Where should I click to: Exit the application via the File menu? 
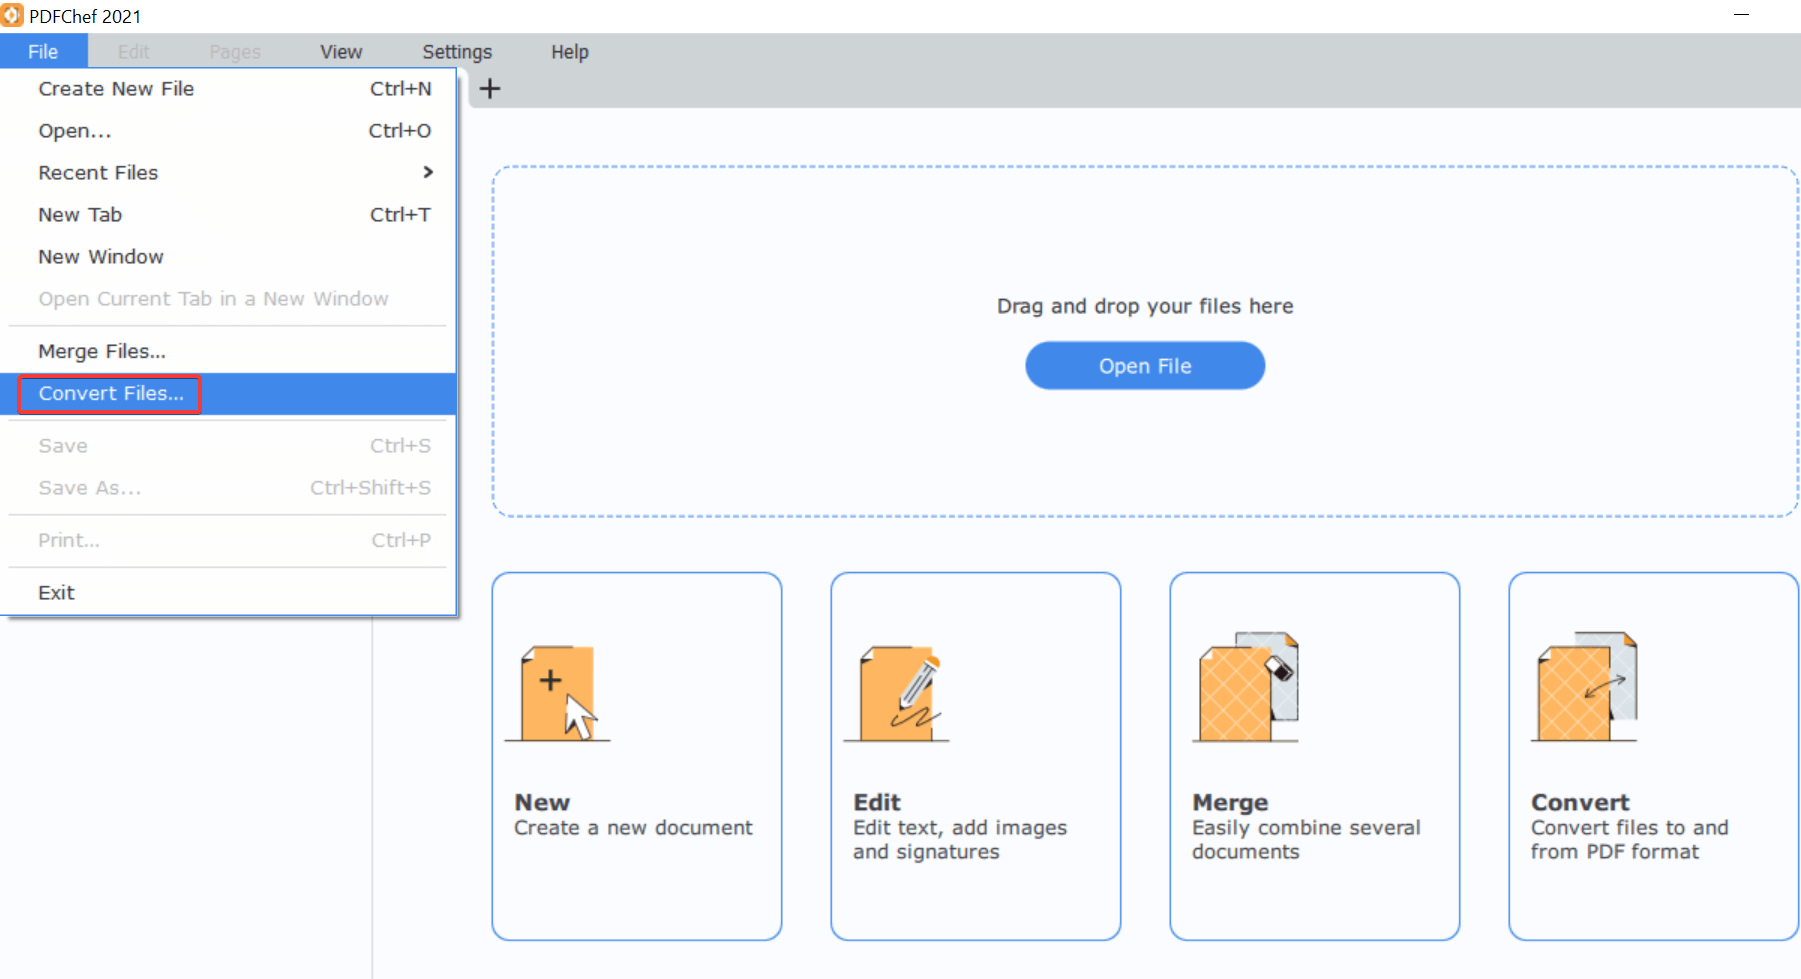pos(56,591)
